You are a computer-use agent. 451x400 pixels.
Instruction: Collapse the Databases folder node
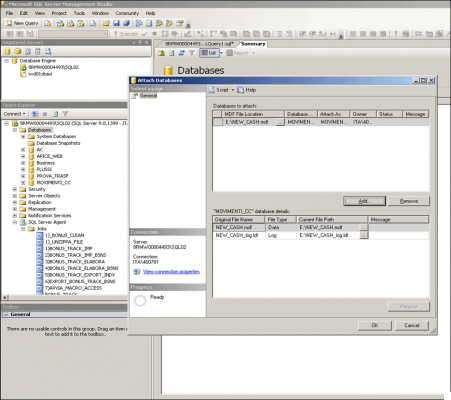15,130
